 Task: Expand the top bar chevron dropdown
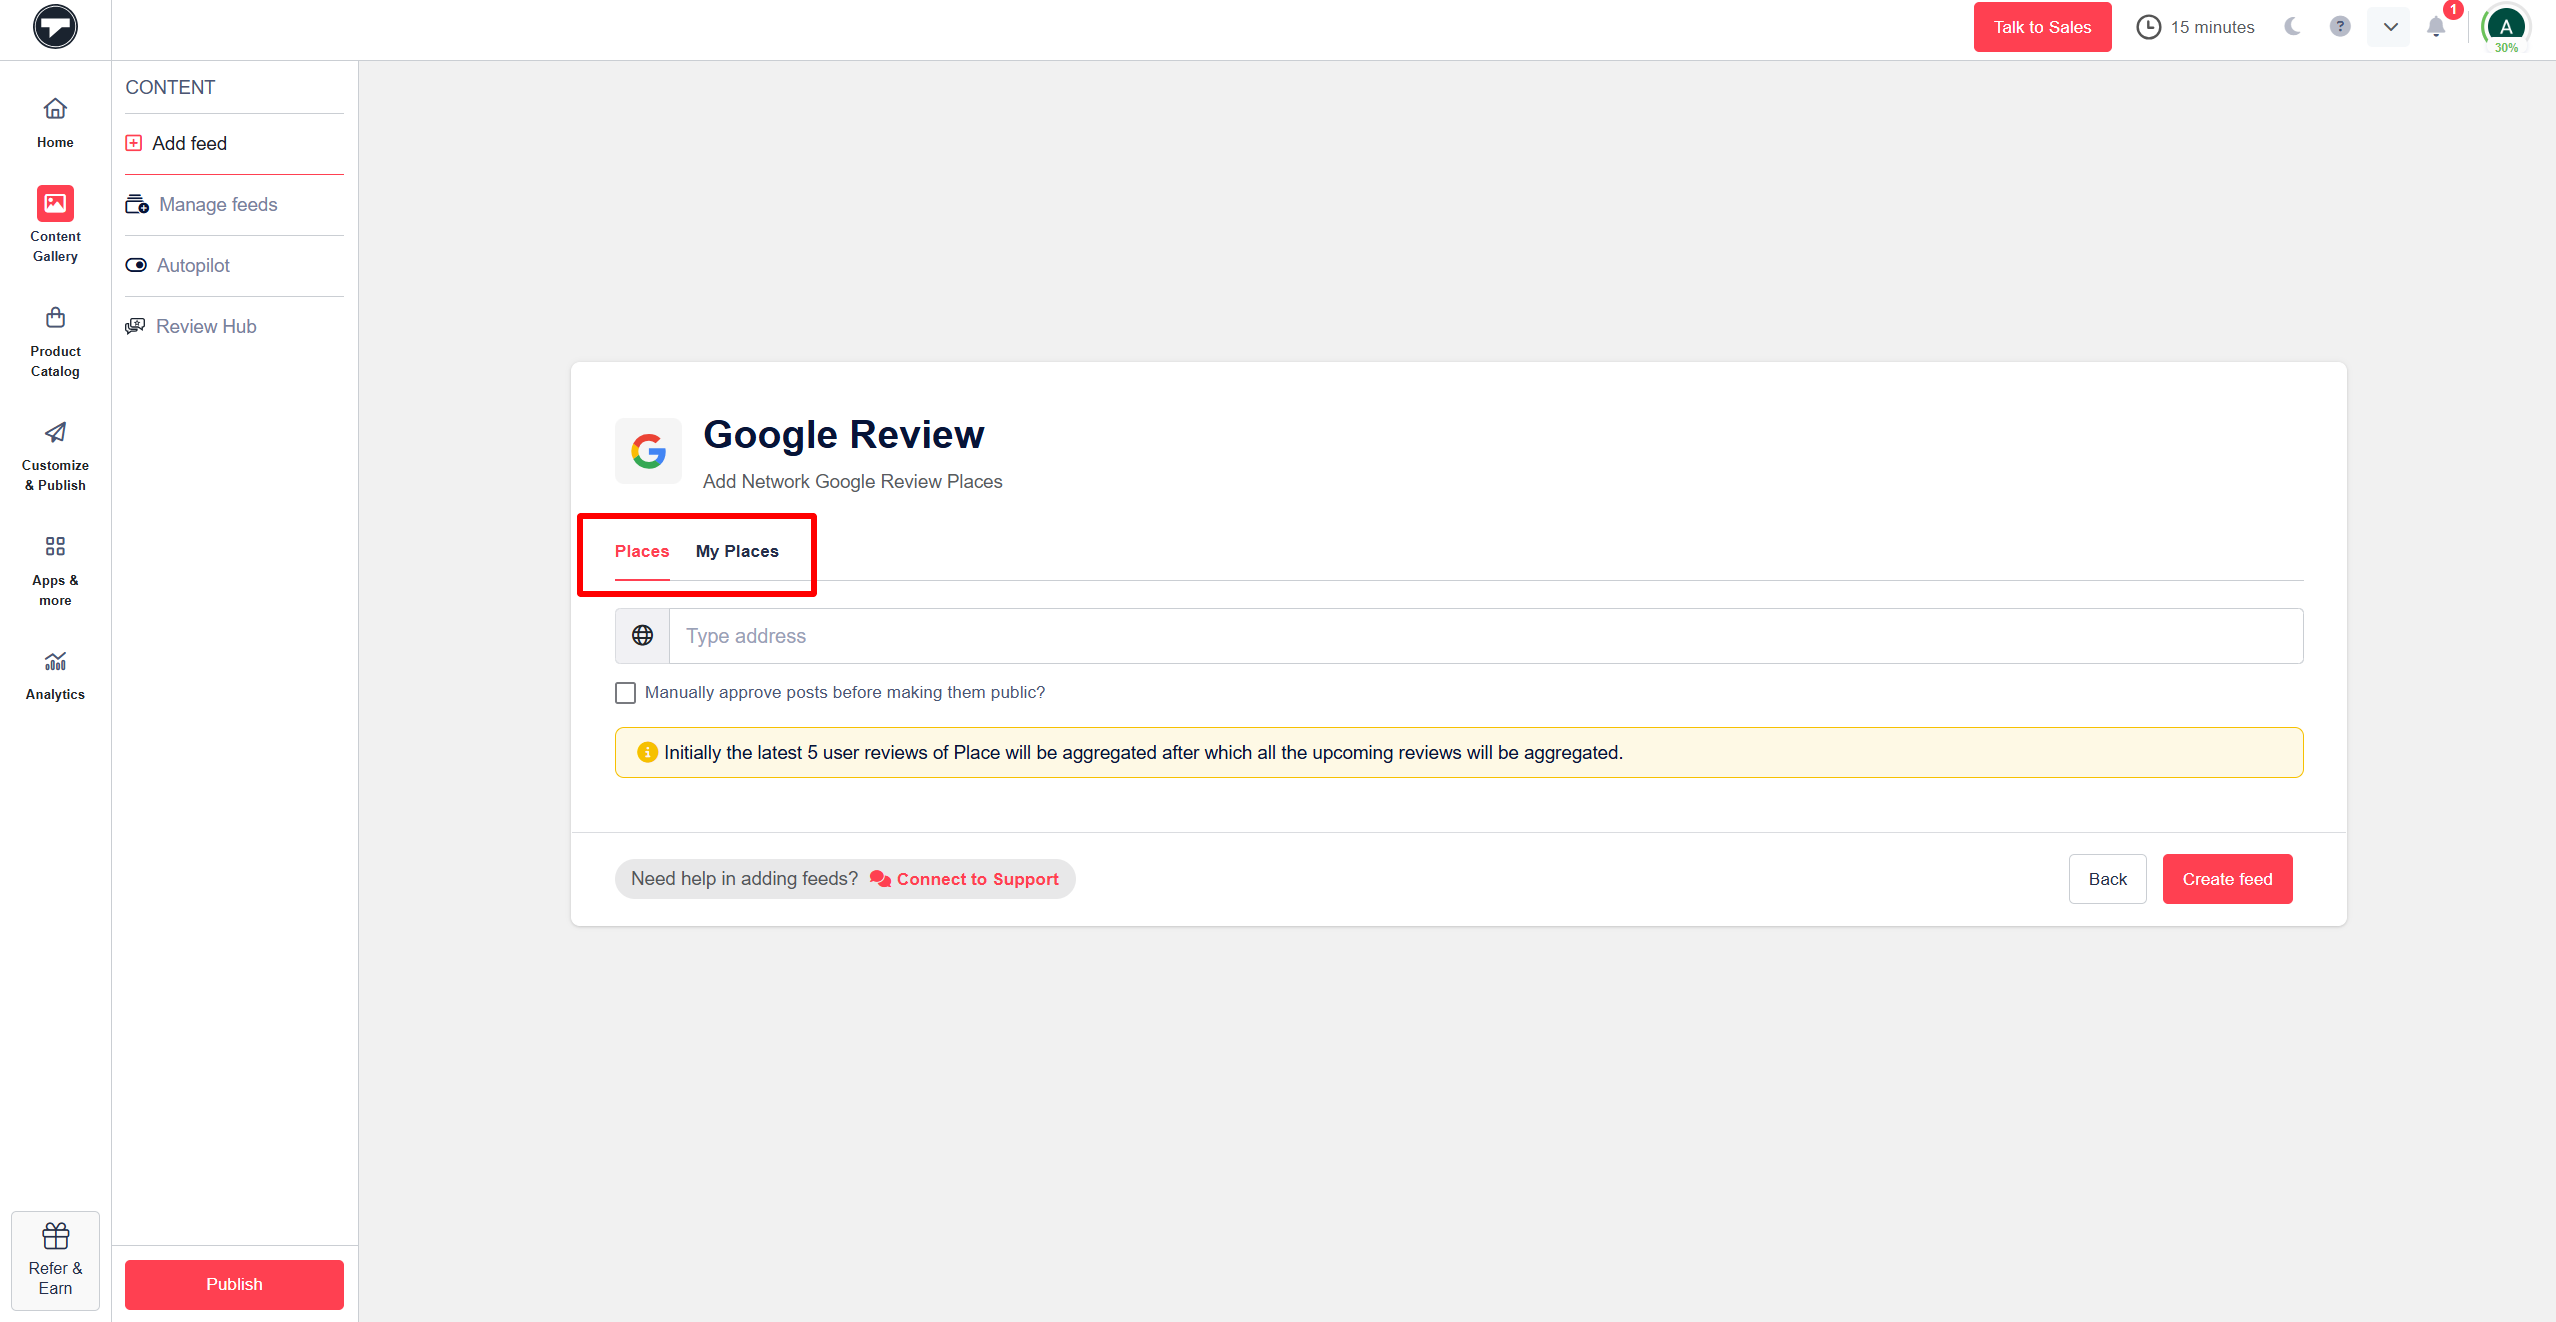point(2390,27)
